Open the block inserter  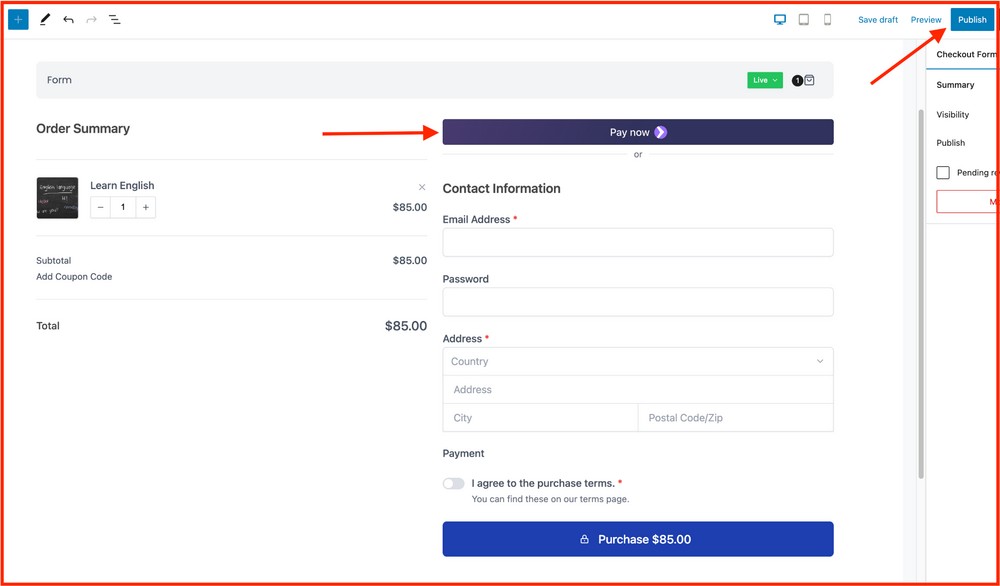18,19
